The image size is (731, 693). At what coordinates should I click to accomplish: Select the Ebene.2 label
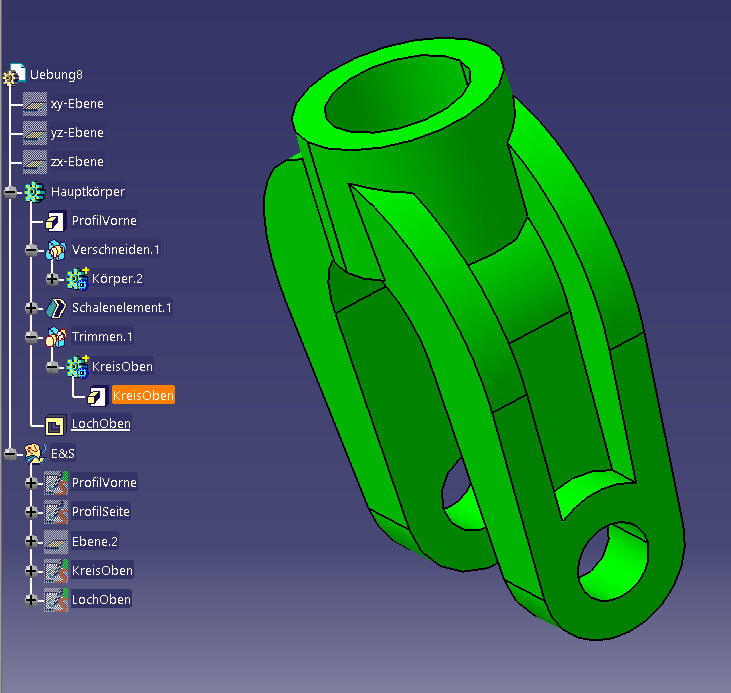point(95,541)
